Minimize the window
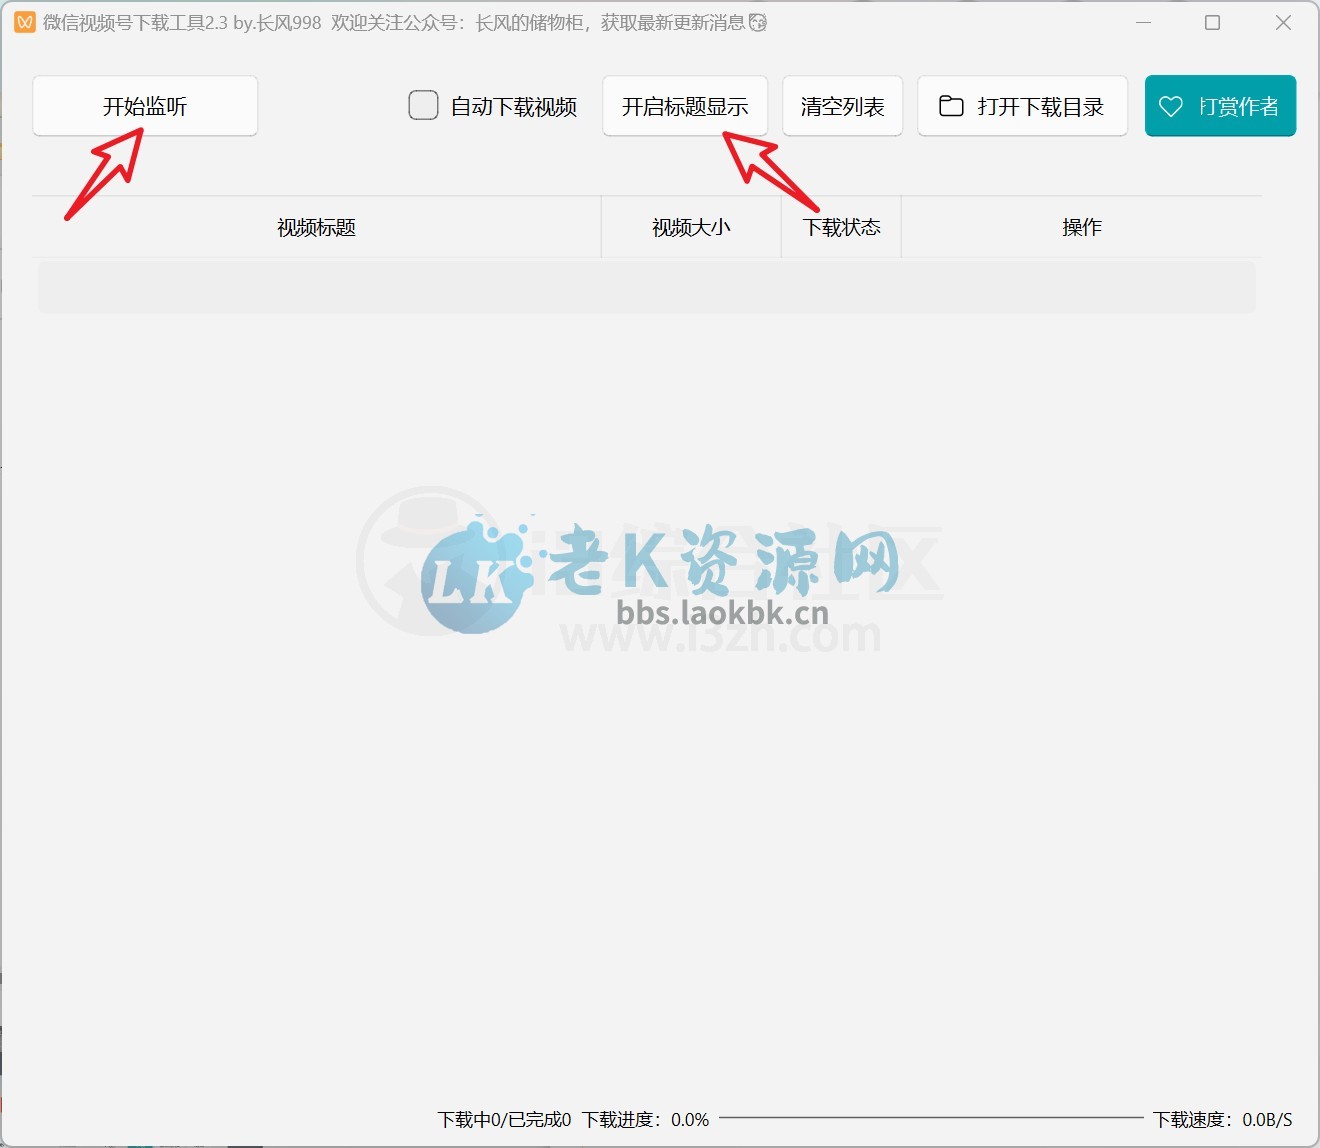1320x1148 pixels. (x=1144, y=22)
